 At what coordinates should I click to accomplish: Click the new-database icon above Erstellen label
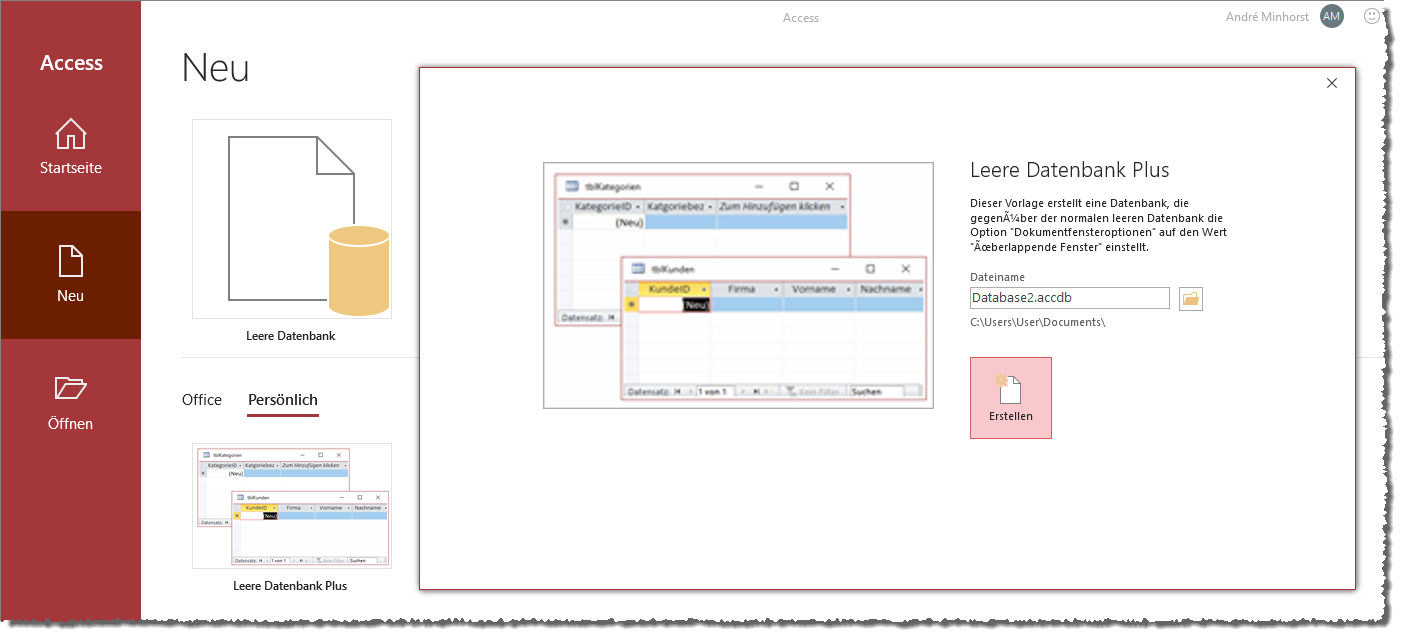pyautogui.click(x=1010, y=390)
